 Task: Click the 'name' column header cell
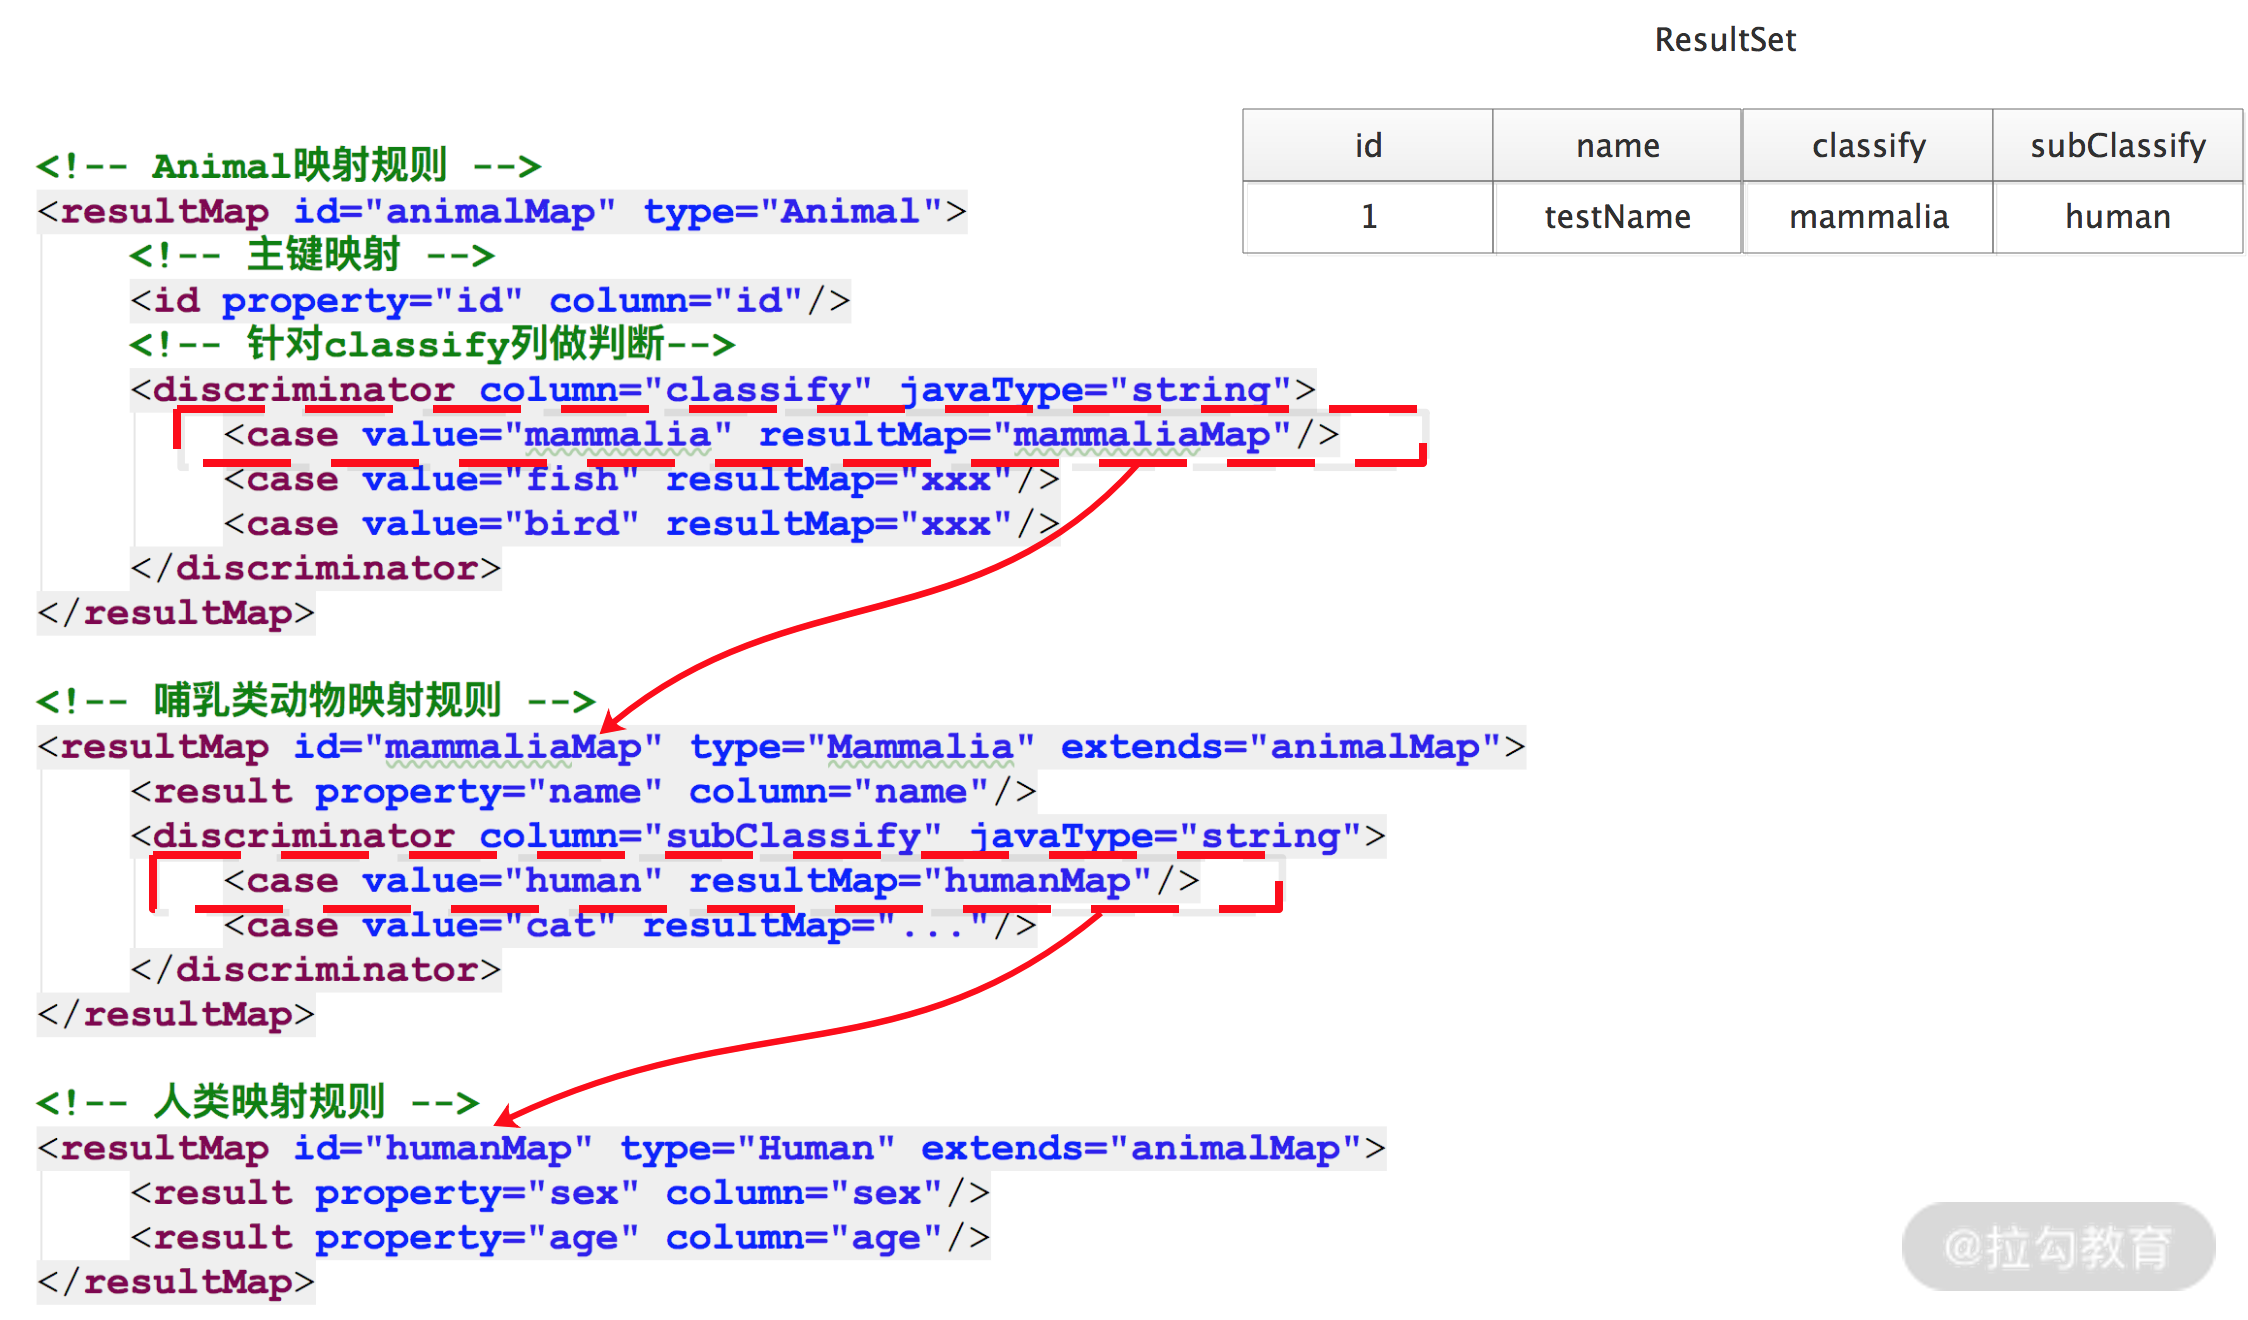[x=1617, y=146]
